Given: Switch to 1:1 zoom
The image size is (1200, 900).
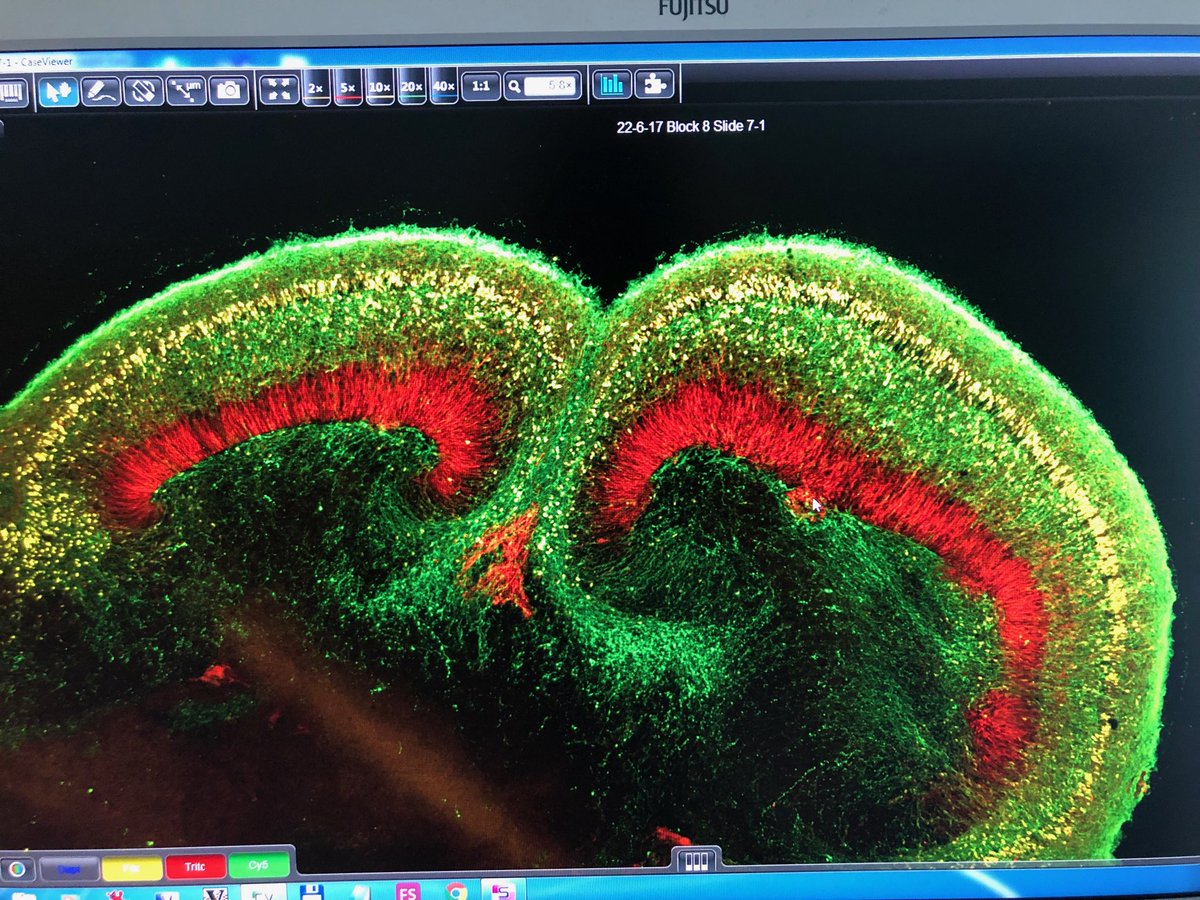Looking at the screenshot, I should [481, 86].
